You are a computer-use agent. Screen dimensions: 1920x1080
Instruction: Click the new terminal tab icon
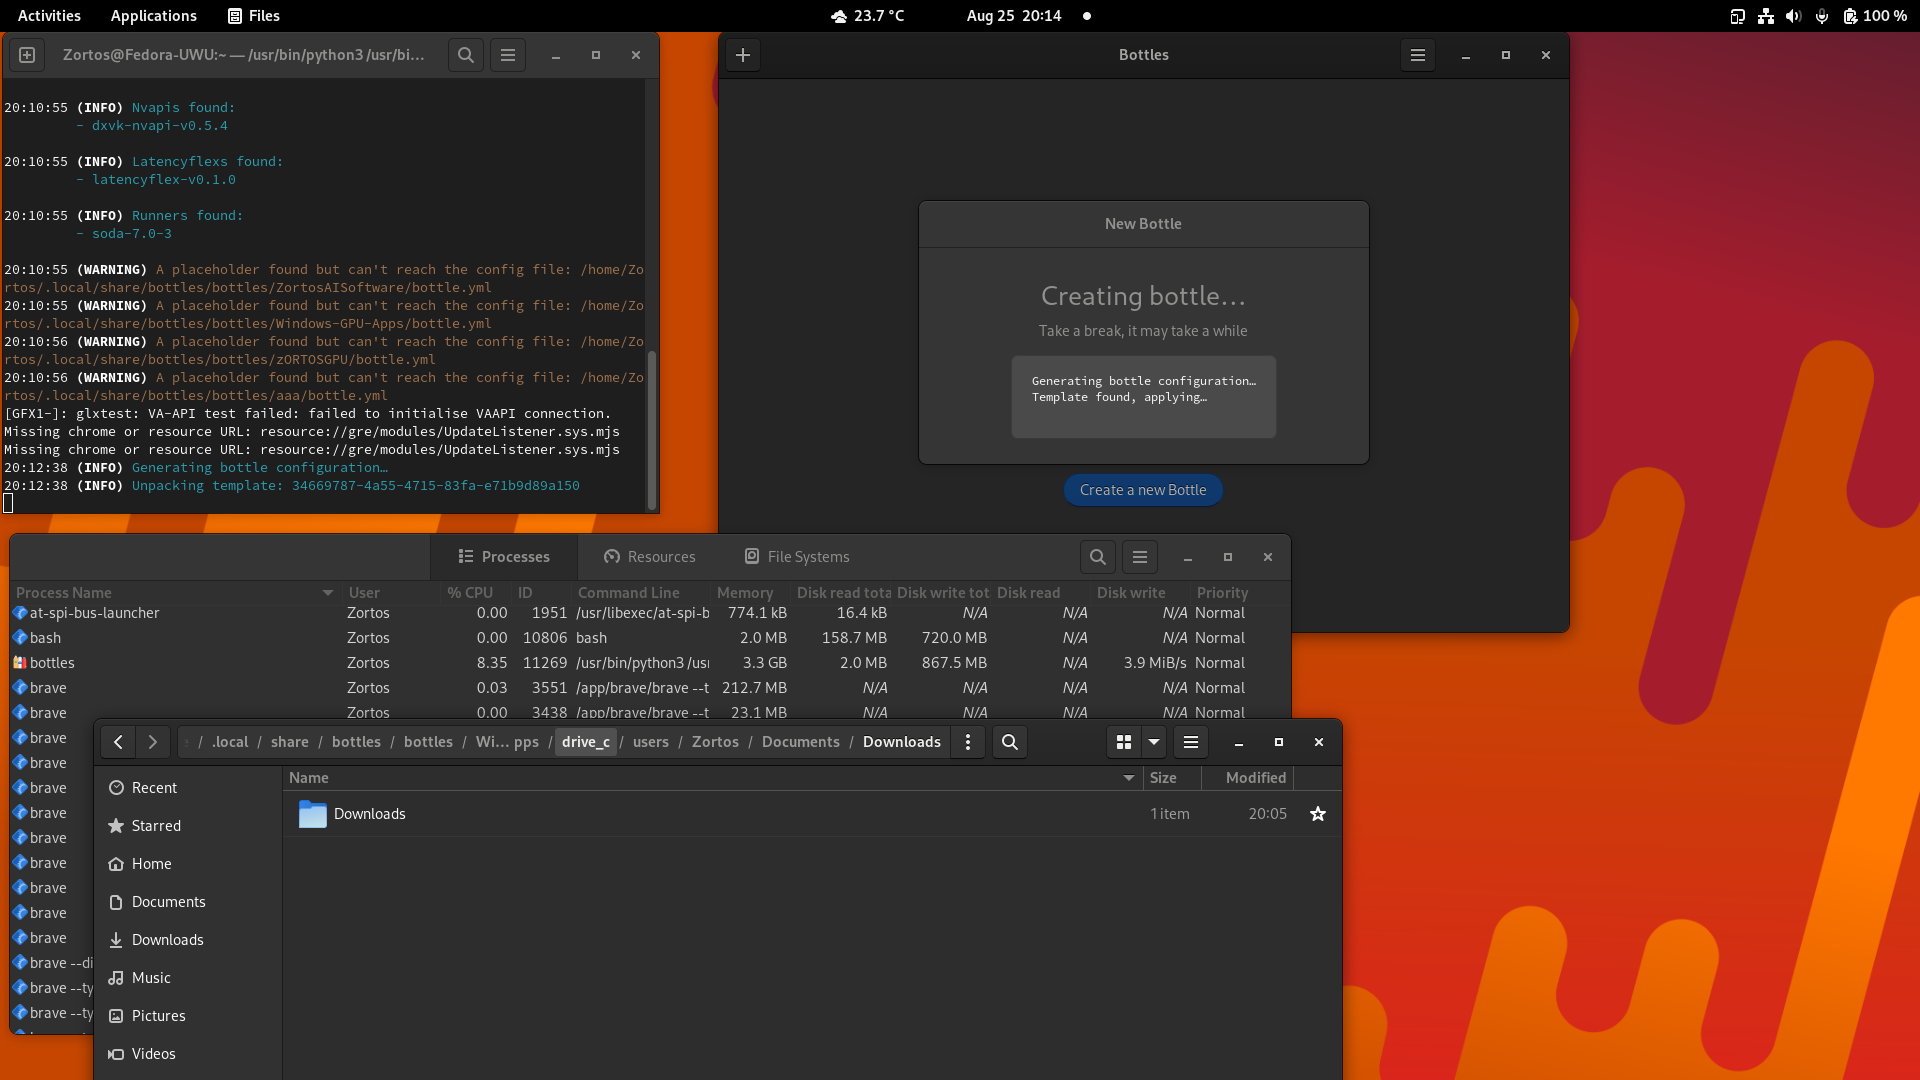point(27,55)
